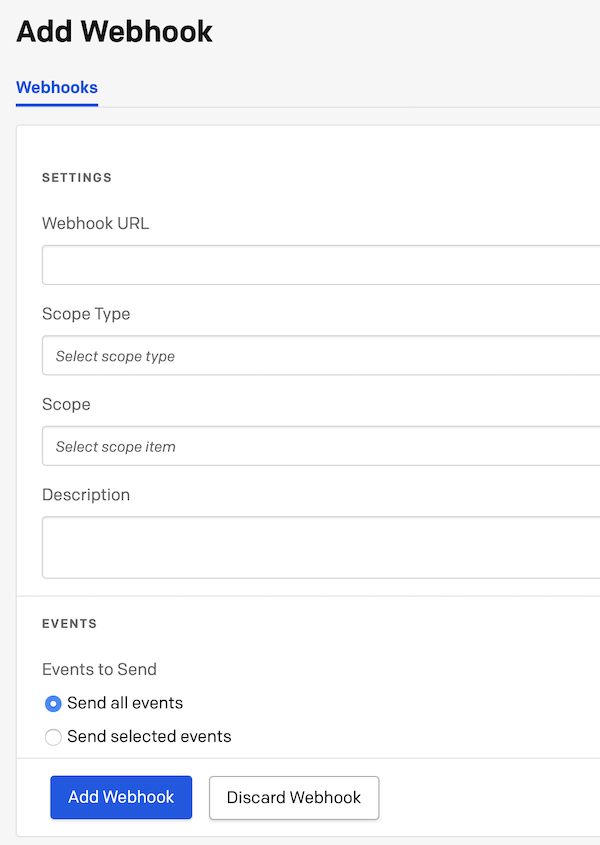Open the Scope Type dropdown
The image size is (600, 845).
pos(320,356)
